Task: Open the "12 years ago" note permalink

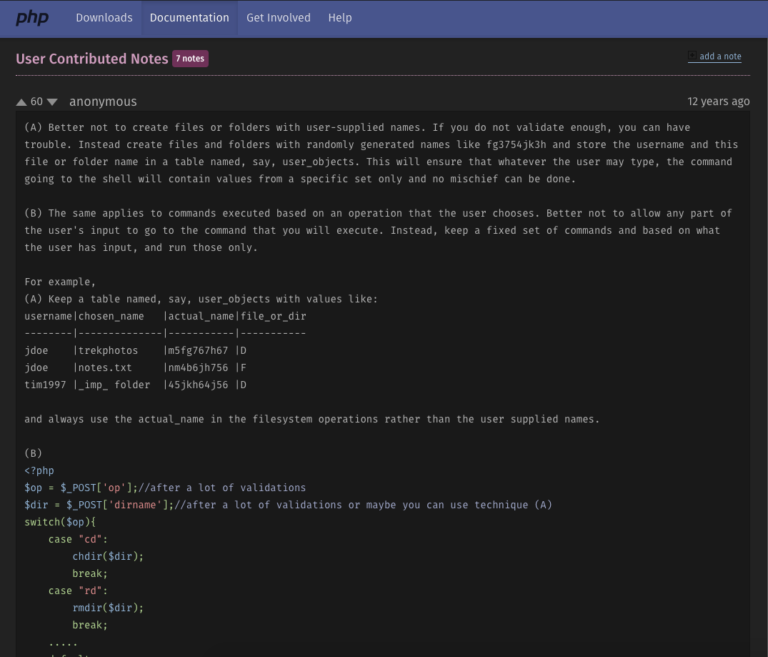Action: point(718,102)
